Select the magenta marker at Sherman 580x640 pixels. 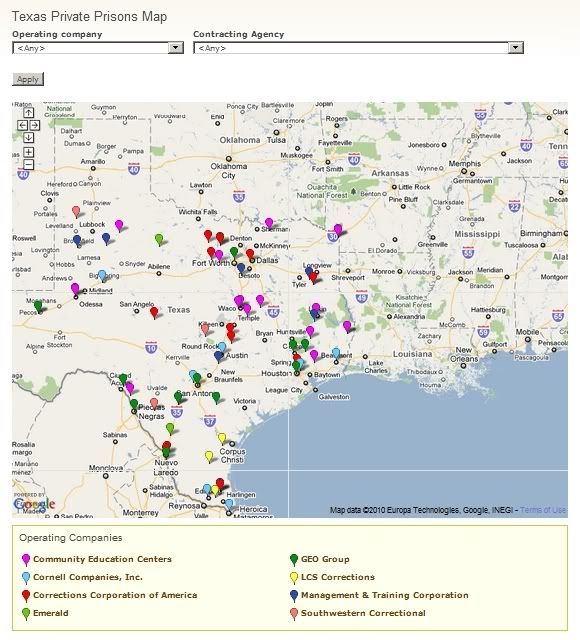tap(269, 223)
